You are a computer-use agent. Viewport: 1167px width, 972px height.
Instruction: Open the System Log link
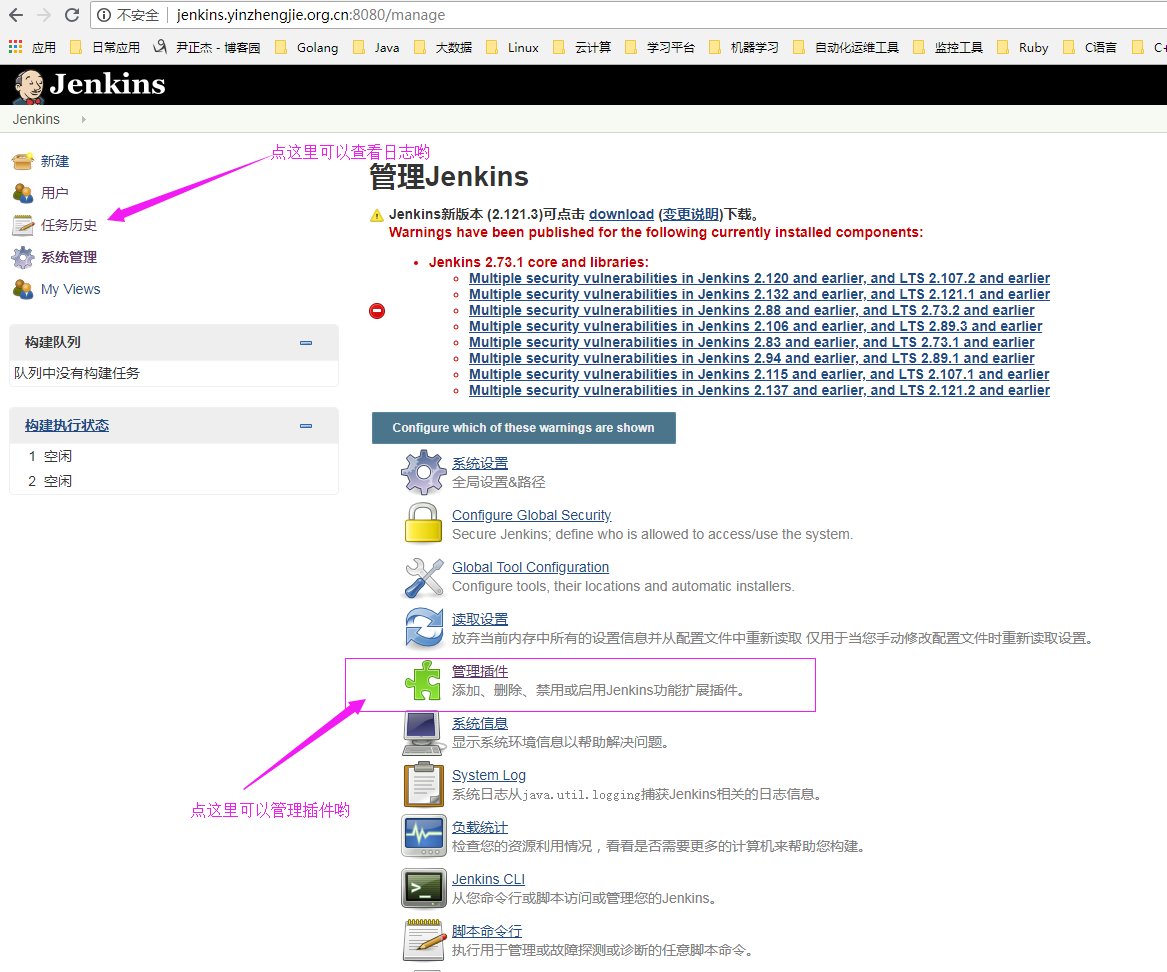[x=489, y=776]
